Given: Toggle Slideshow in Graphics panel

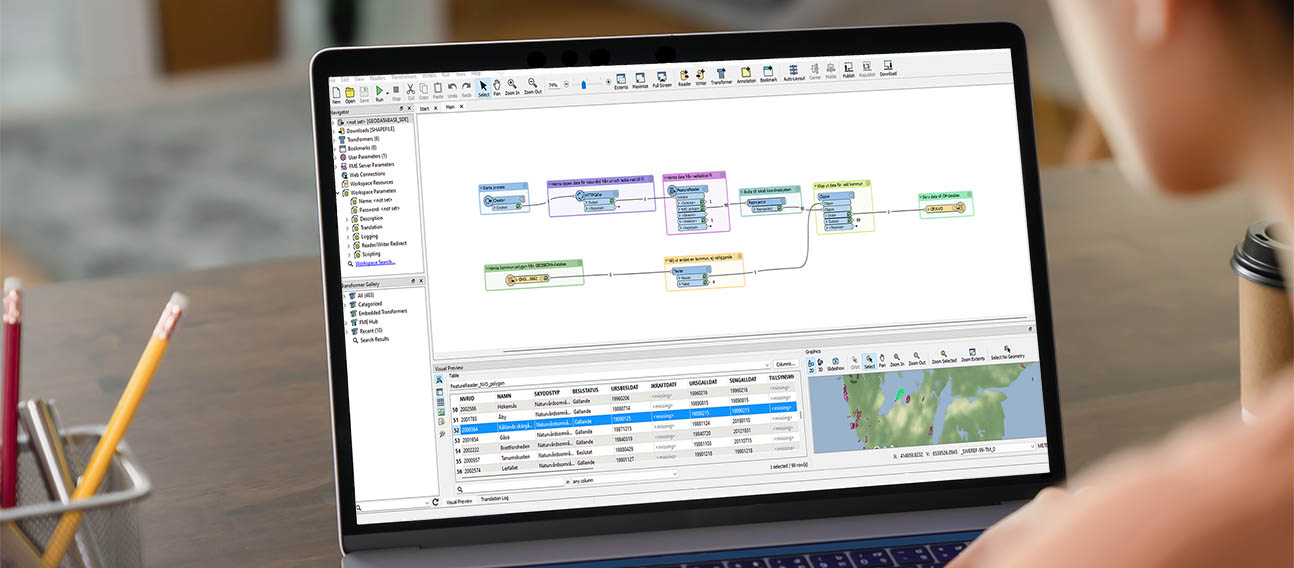Looking at the screenshot, I should [835, 363].
